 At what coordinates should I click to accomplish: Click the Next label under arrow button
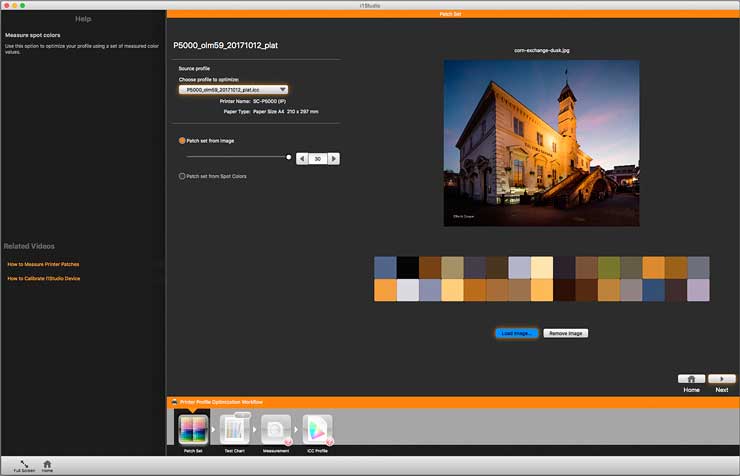722,390
